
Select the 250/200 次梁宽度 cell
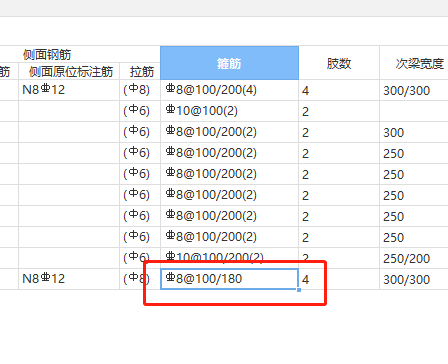(414, 258)
